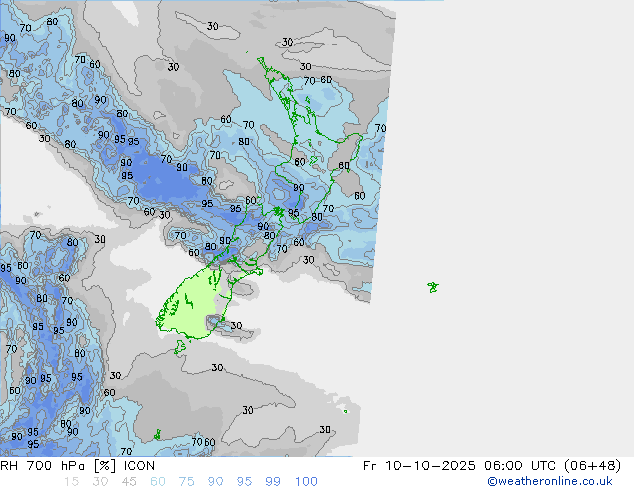Click the "RH 700 hPa [%] ICON" title
The image size is (634, 490).
77,466
